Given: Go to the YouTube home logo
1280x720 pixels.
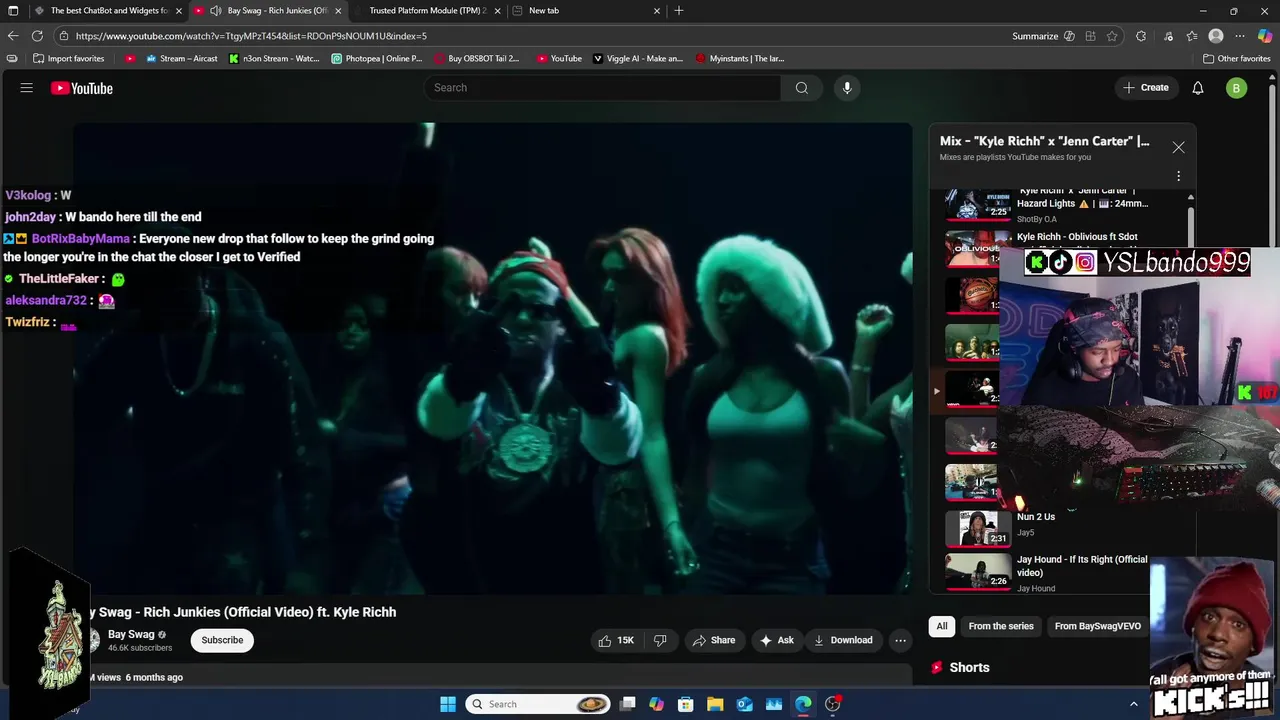Looking at the screenshot, I should click(x=82, y=88).
